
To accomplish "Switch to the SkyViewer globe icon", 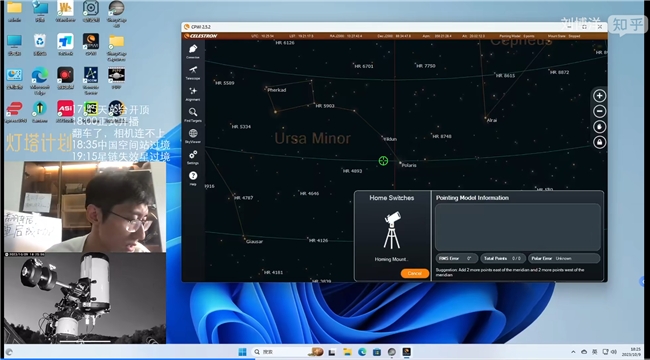I will [x=193, y=136].
